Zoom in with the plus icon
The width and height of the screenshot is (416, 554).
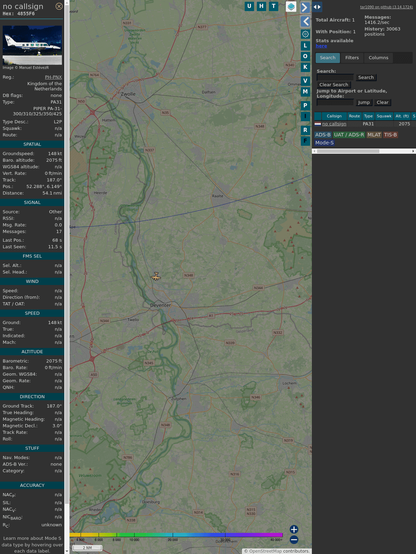294,529
